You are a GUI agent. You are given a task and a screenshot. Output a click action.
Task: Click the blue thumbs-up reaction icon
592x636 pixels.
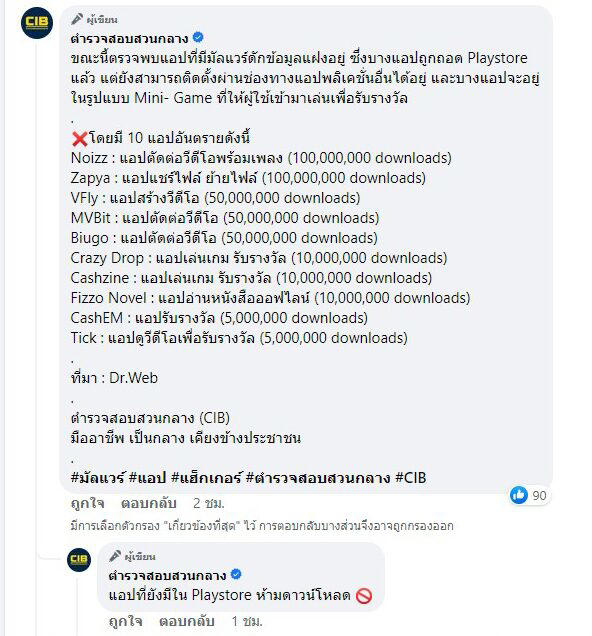(519, 495)
